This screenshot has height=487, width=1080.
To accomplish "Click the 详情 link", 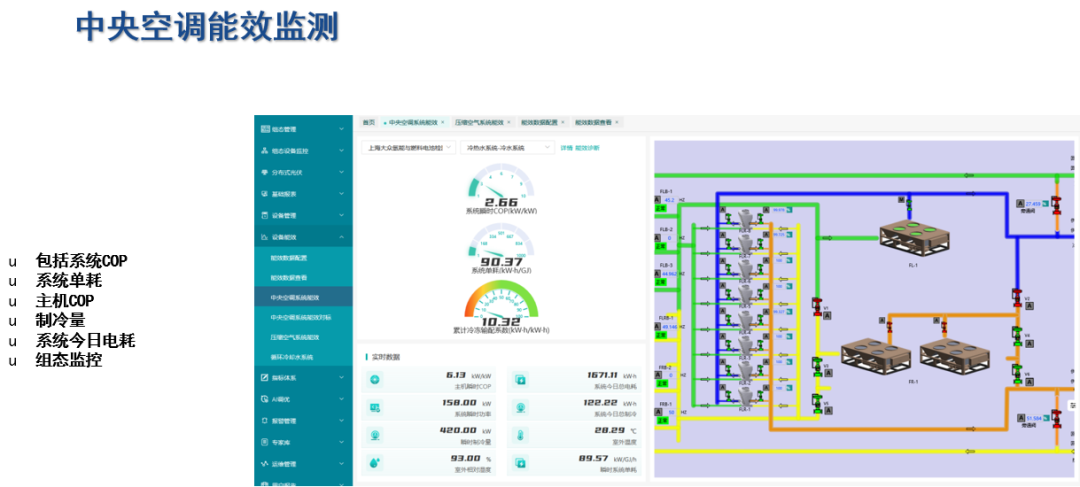I will click(566, 147).
